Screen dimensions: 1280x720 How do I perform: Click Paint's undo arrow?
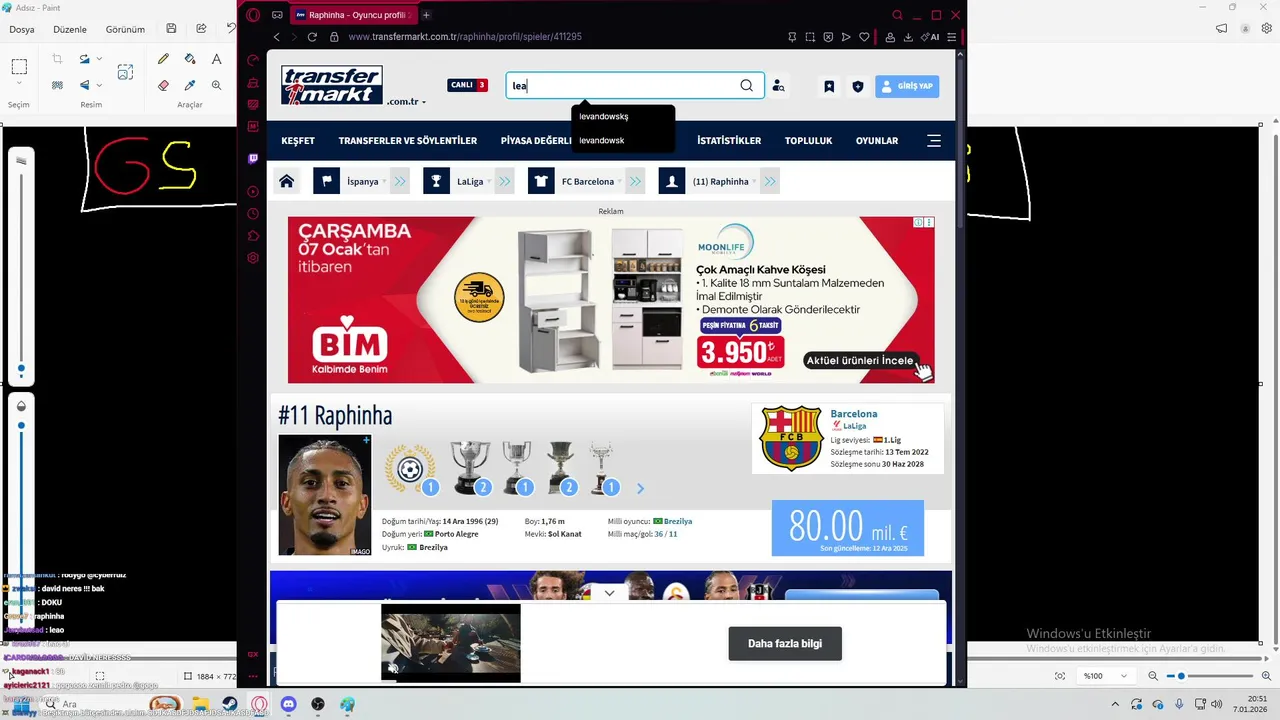click(231, 29)
